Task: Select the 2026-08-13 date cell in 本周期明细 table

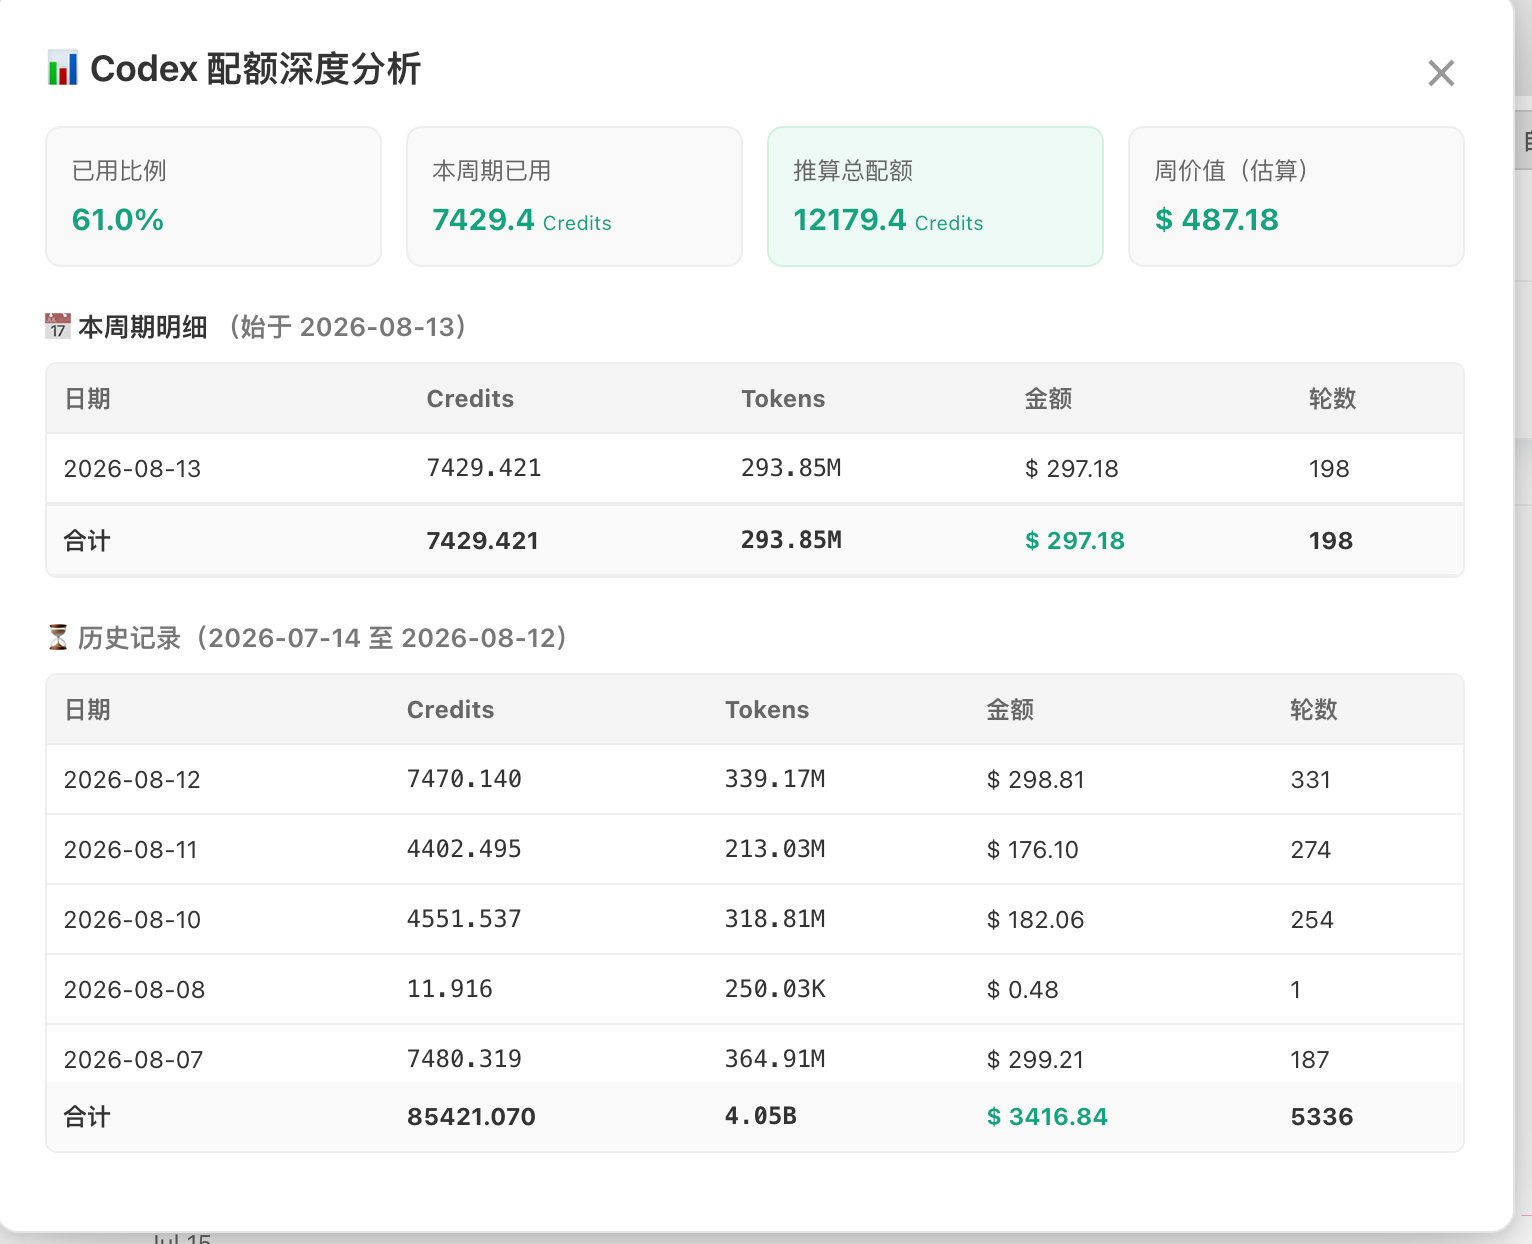Action: (132, 469)
